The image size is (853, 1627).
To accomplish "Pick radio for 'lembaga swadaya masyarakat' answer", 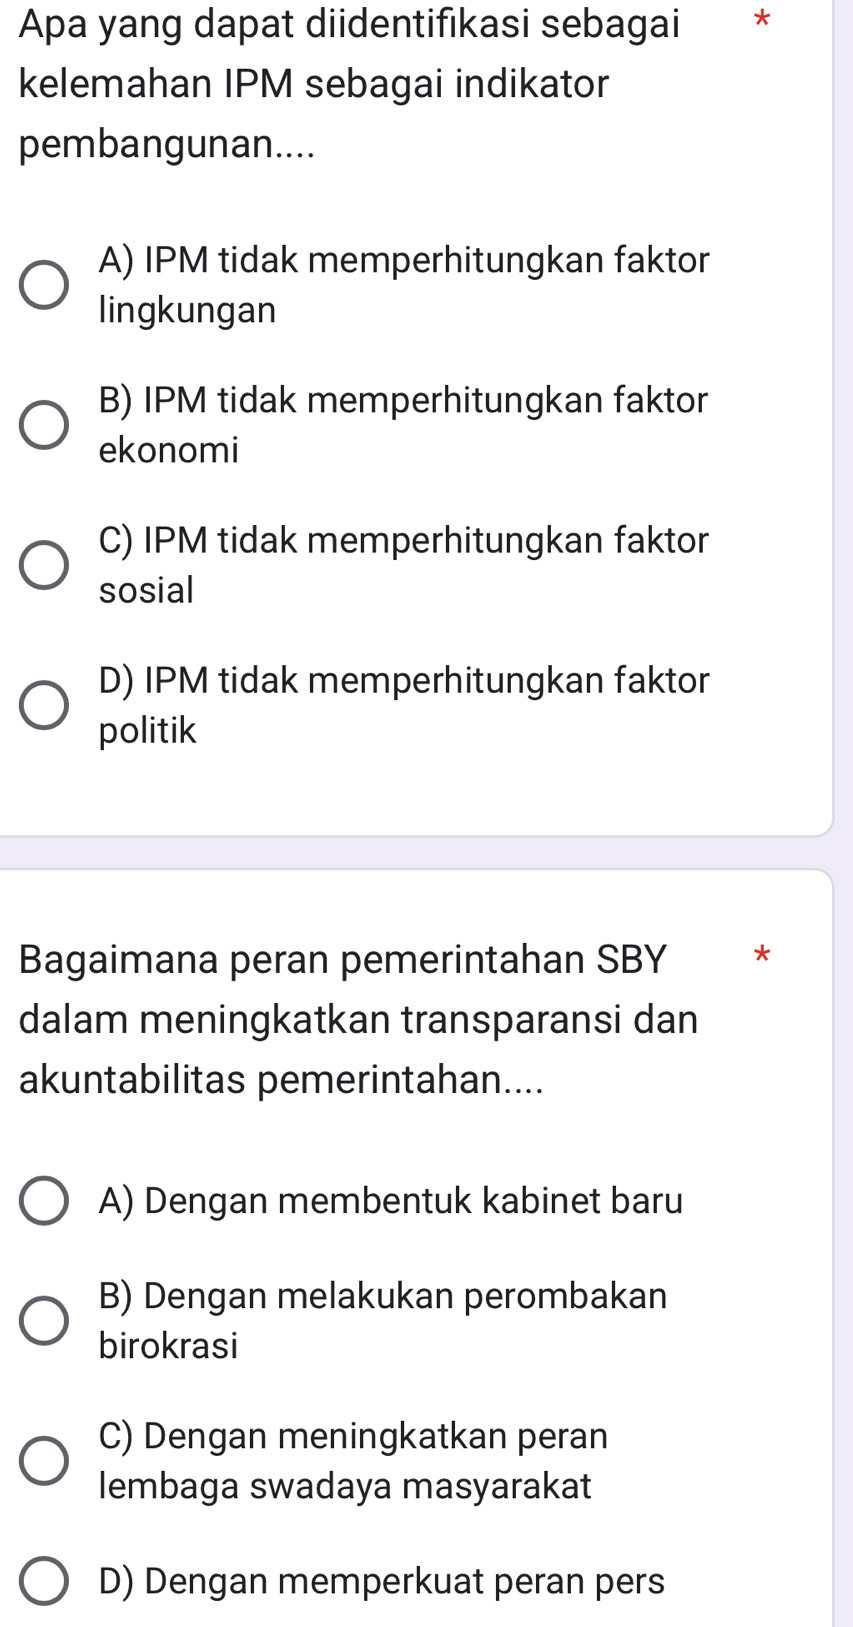I will (45, 1461).
